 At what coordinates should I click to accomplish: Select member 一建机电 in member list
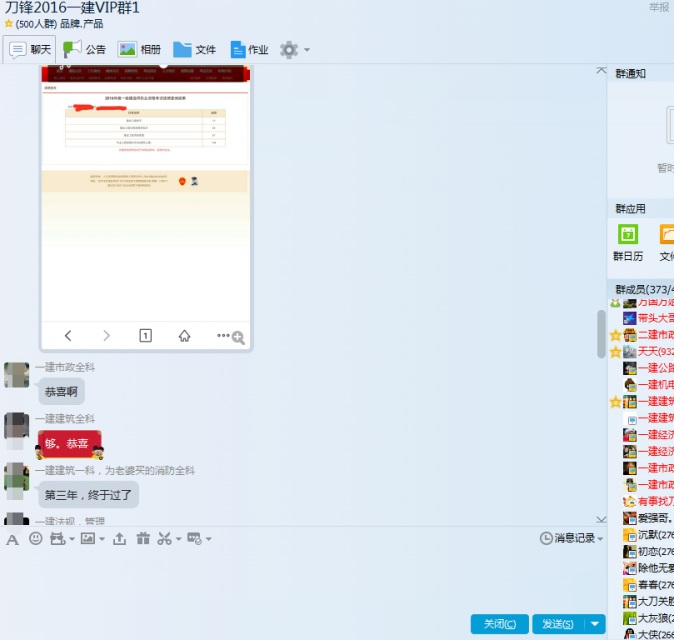coord(648,385)
